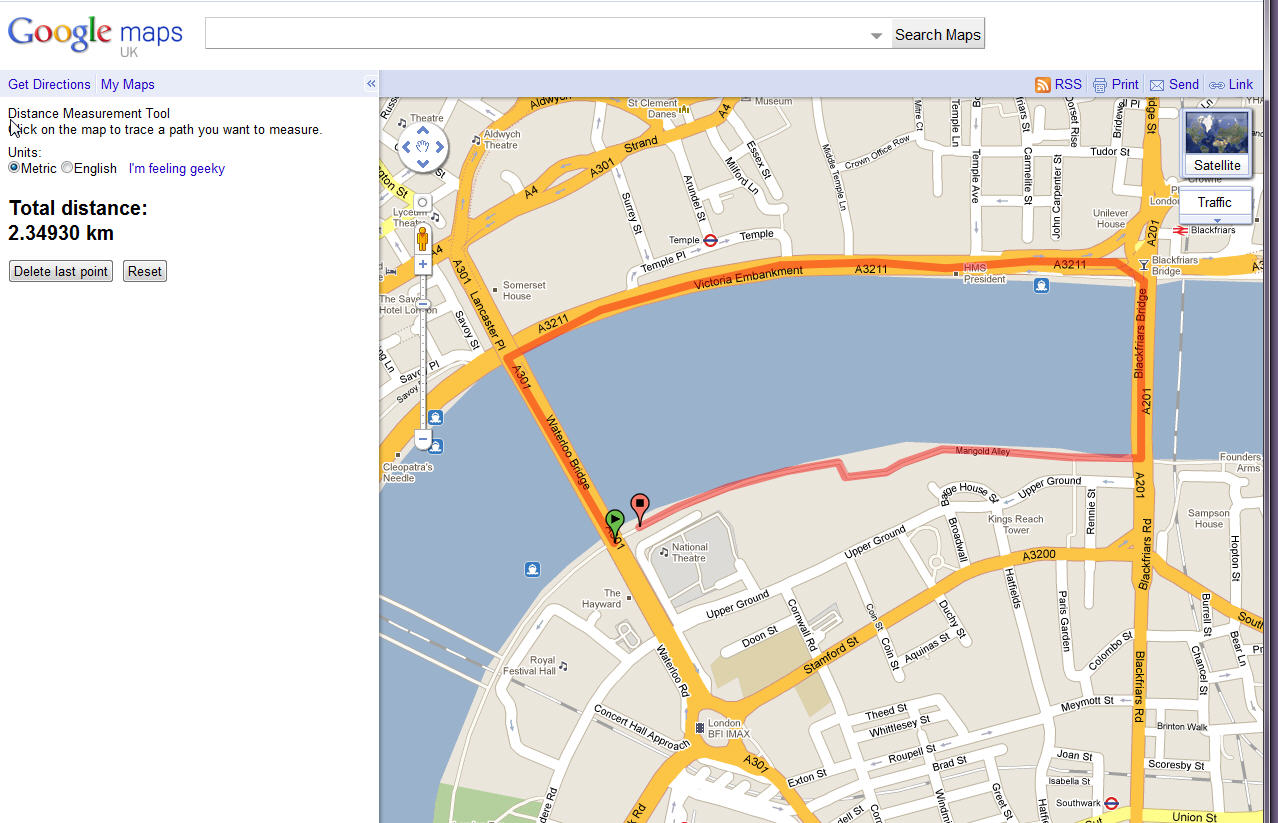Click the Mangold Alley label
The image size is (1278, 823).
[981, 451]
